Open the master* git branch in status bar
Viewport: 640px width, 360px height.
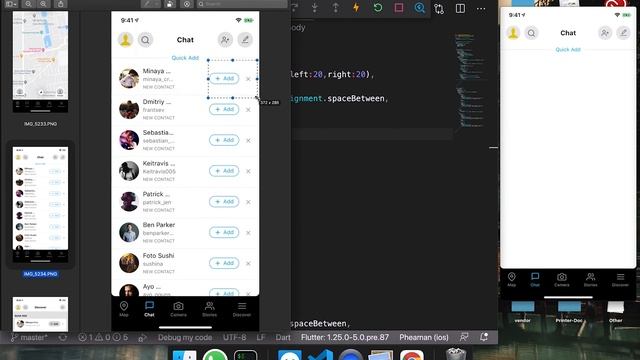click(29, 338)
